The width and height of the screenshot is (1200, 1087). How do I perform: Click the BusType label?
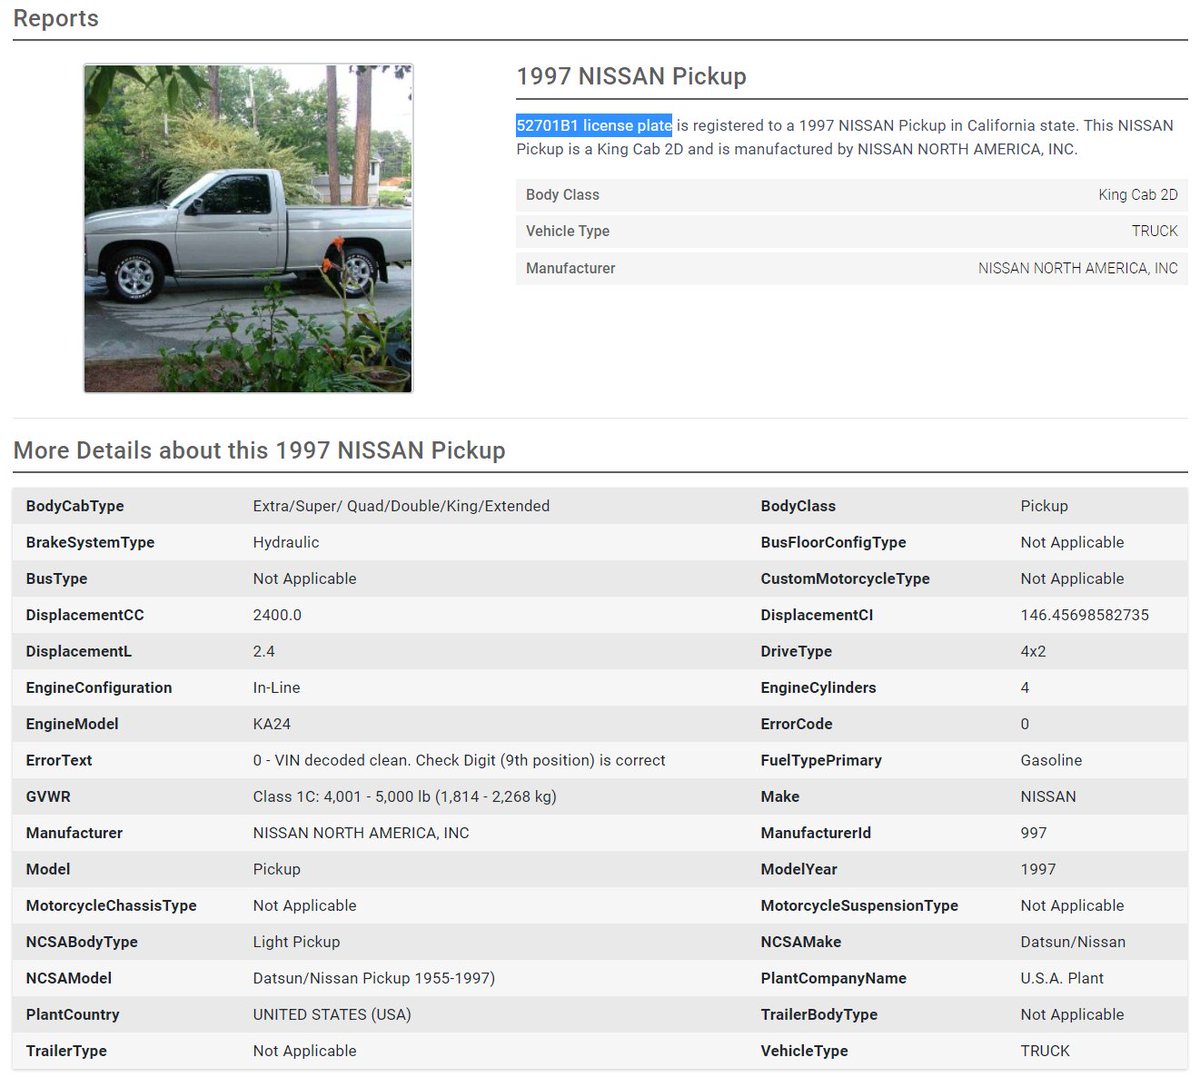pos(57,579)
